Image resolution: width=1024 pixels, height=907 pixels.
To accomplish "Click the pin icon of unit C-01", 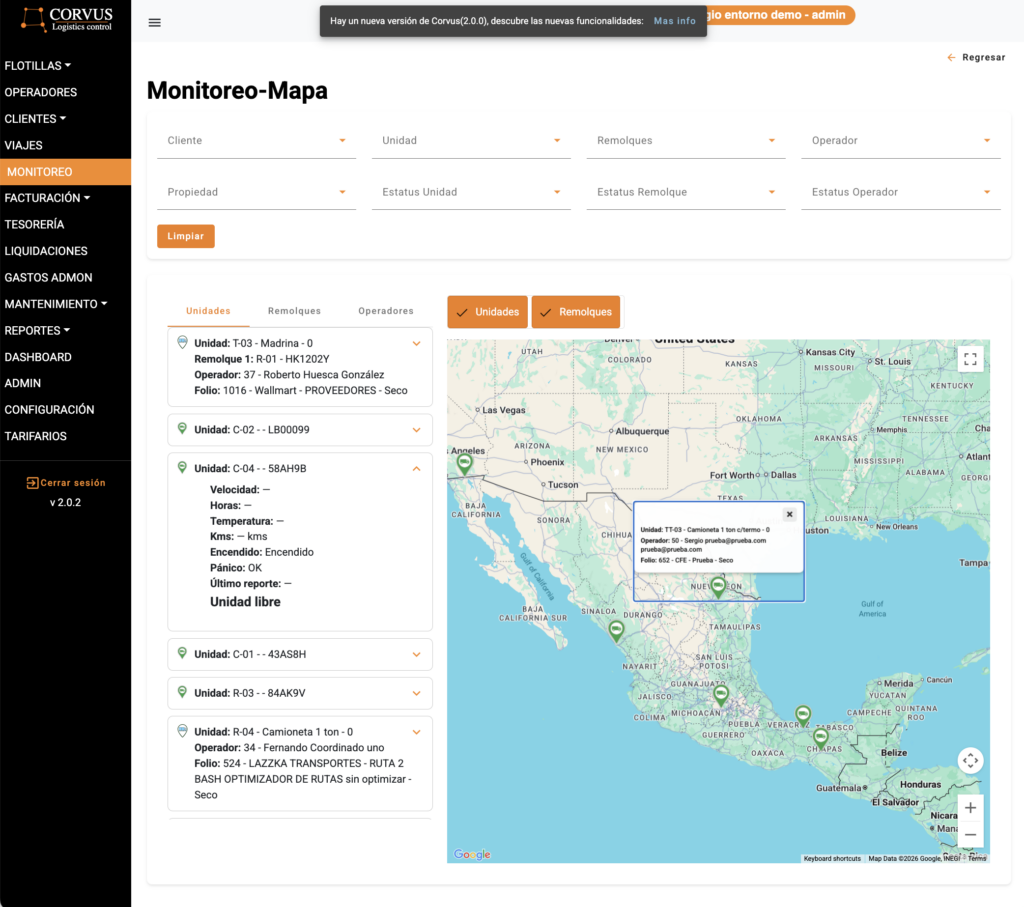I will (182, 653).
